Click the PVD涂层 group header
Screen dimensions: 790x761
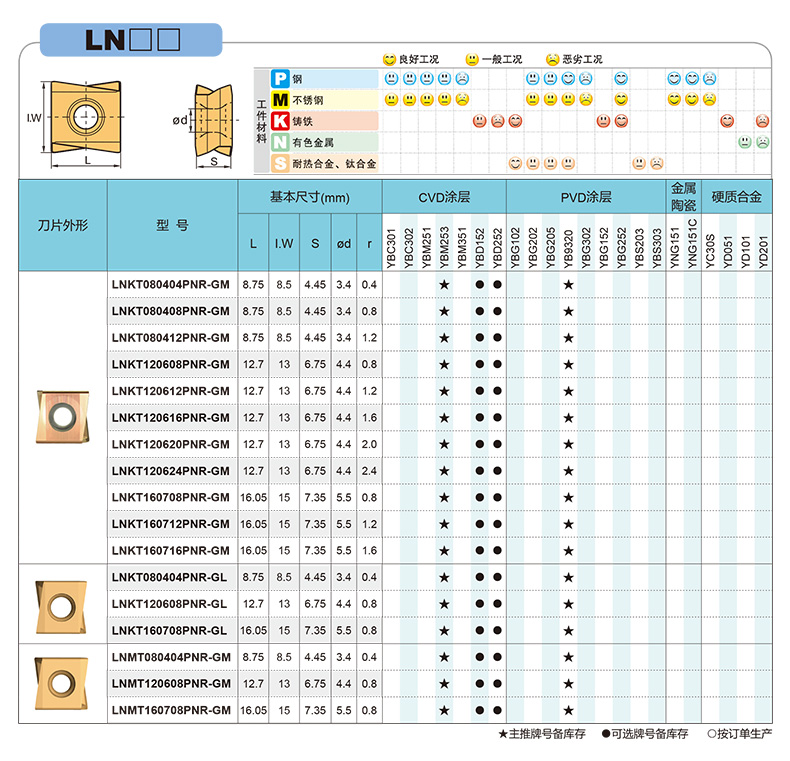(x=586, y=197)
